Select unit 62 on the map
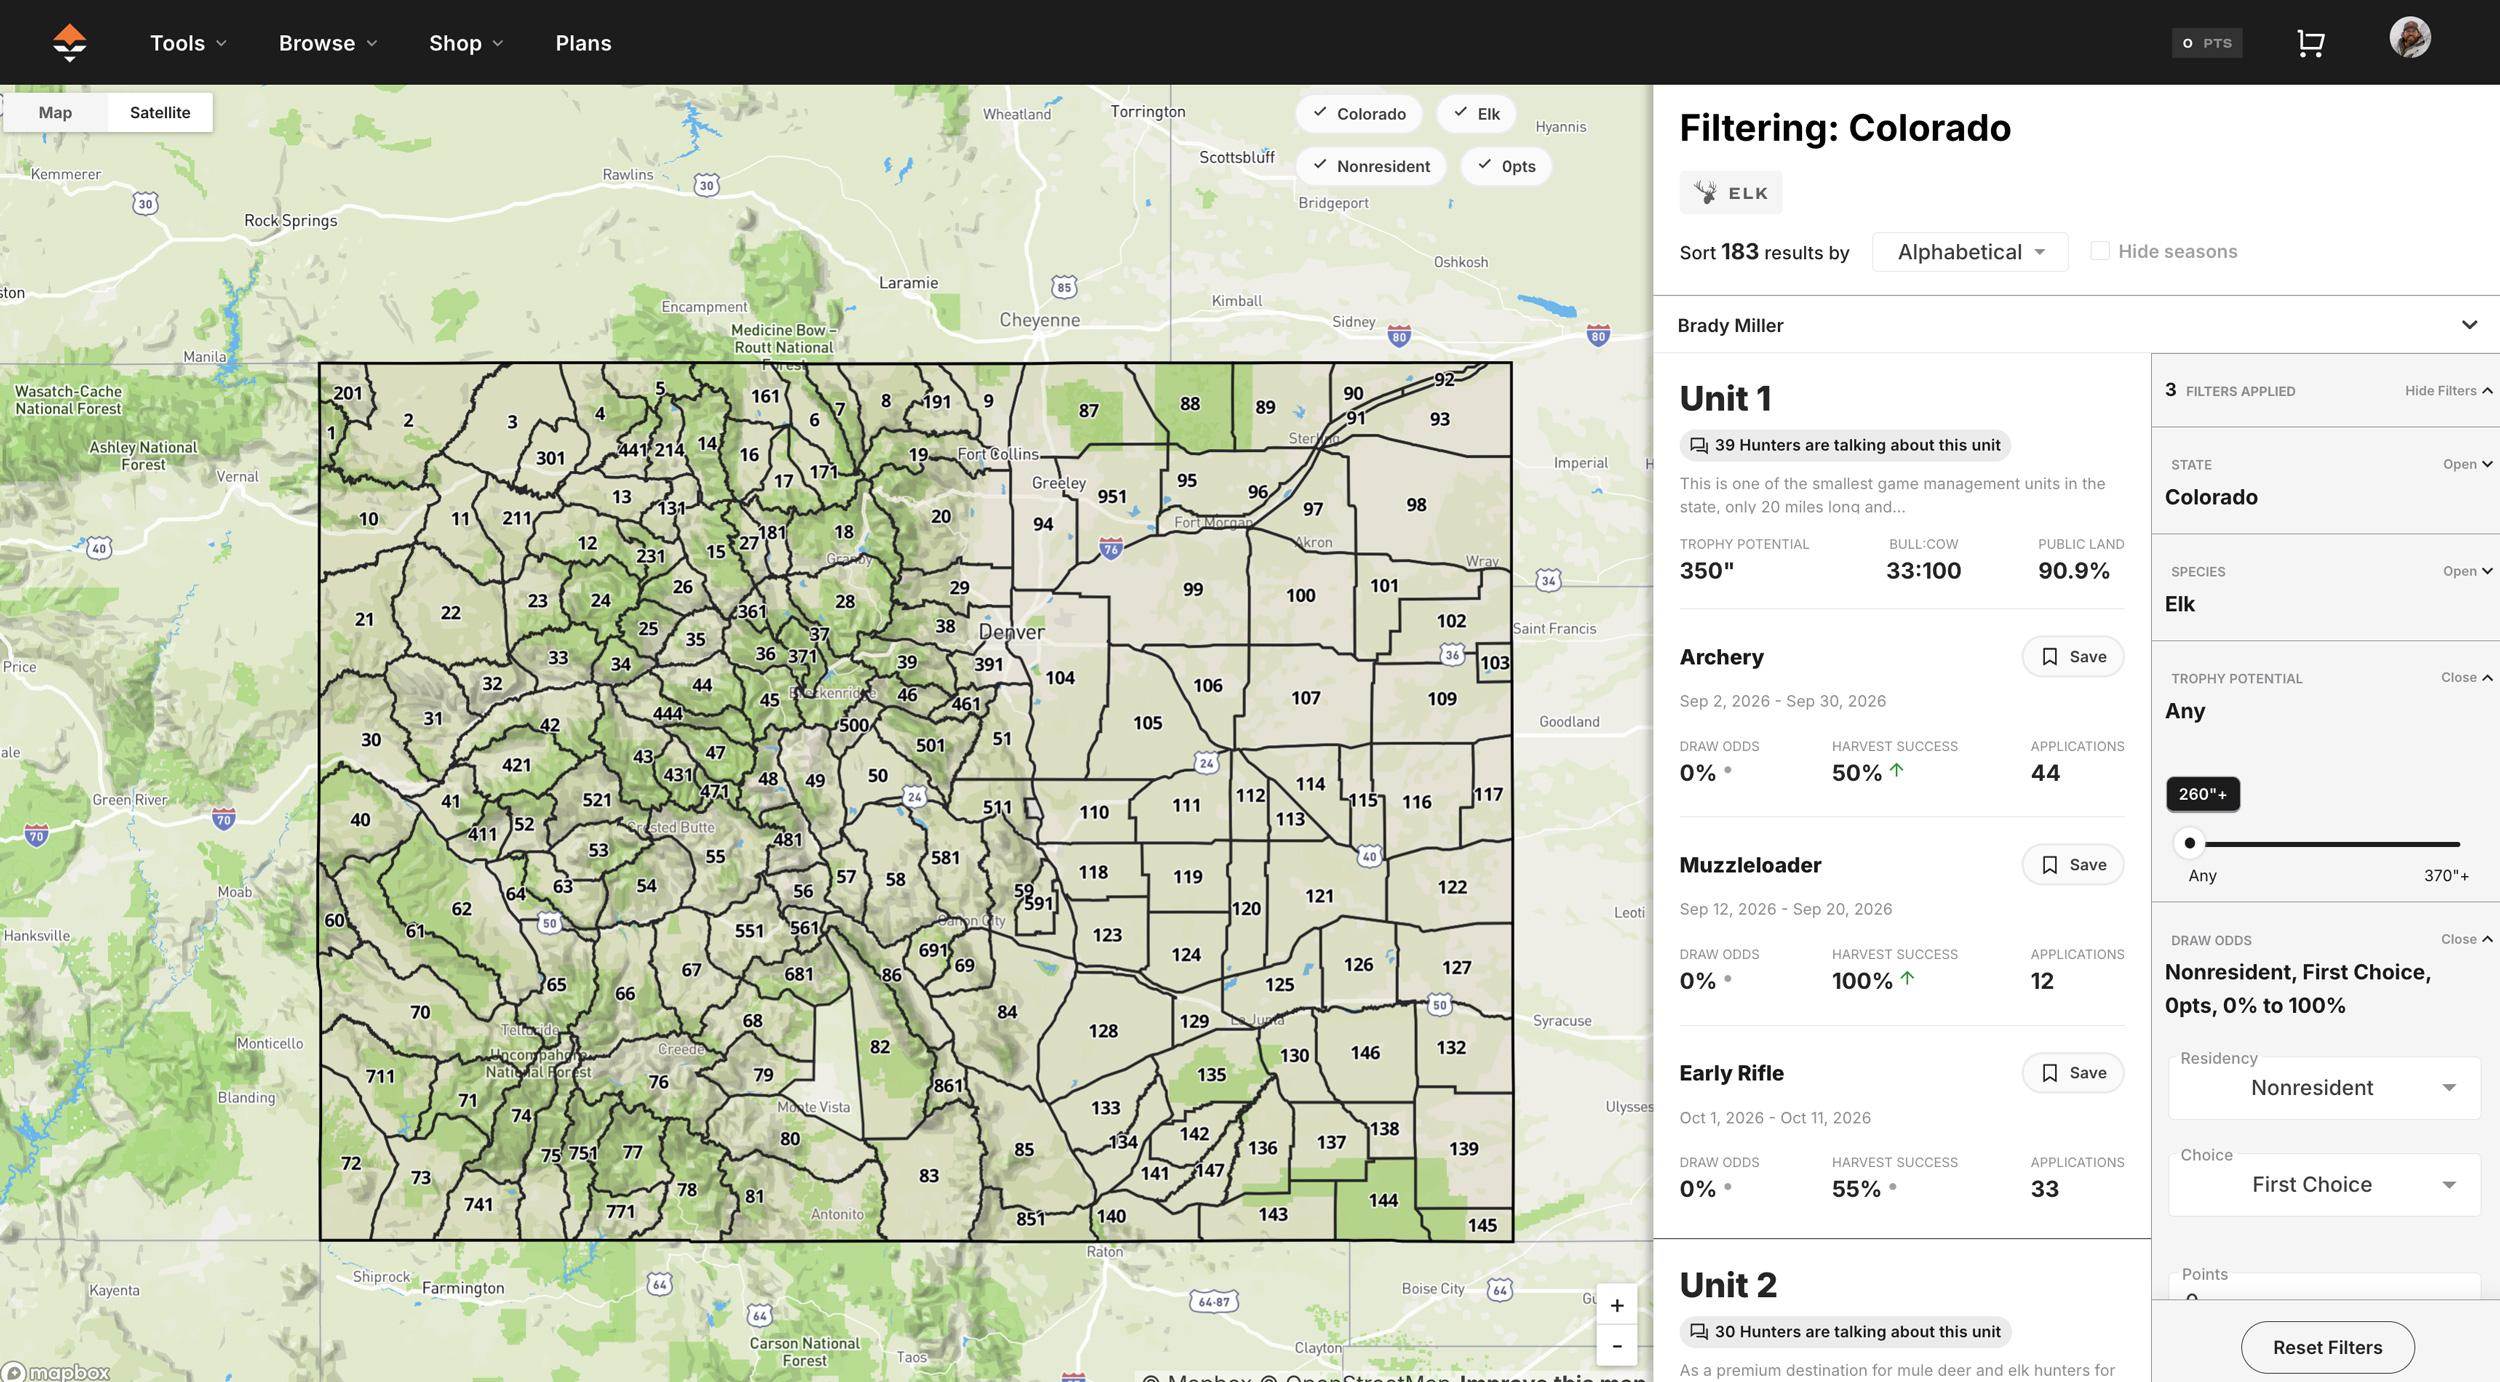This screenshot has height=1382, width=2500. (x=461, y=909)
